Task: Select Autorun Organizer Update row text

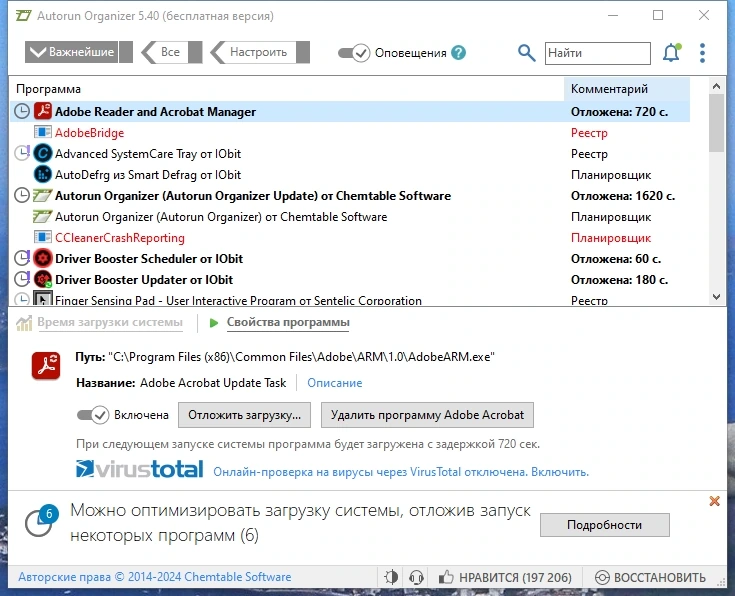Action: [253, 196]
